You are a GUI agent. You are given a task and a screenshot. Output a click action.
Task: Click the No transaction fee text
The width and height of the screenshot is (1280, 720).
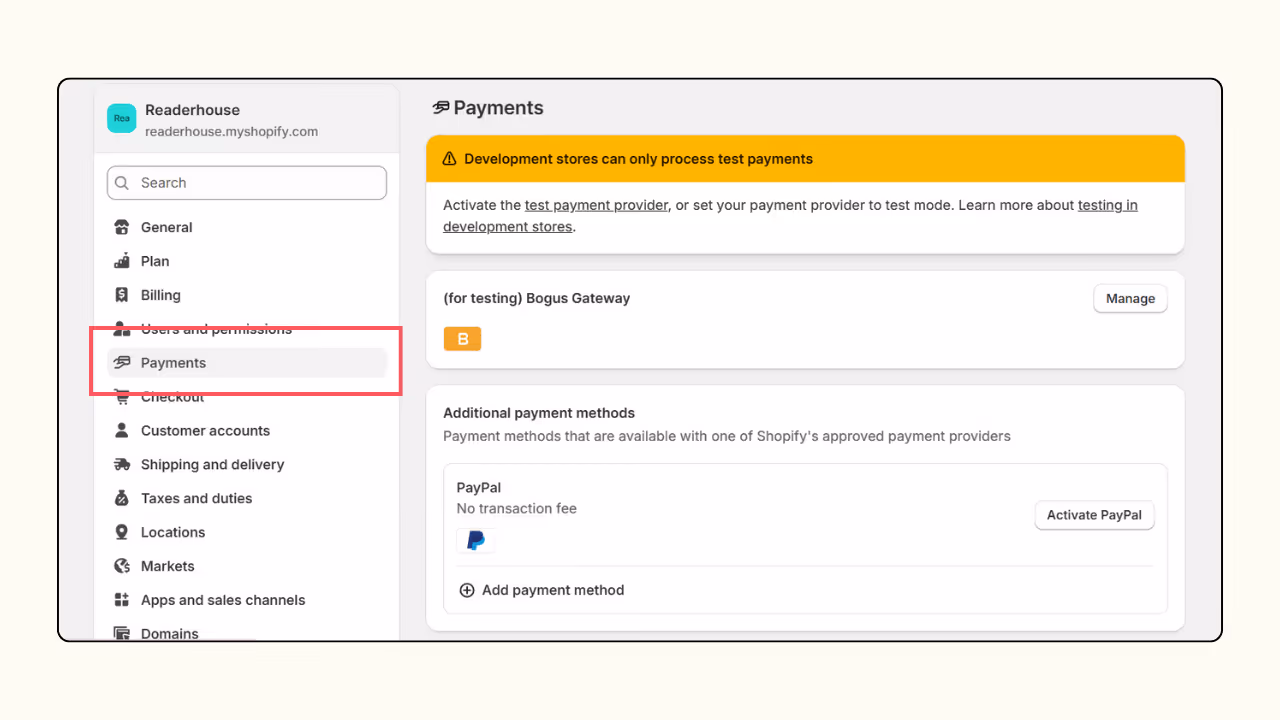click(x=517, y=508)
